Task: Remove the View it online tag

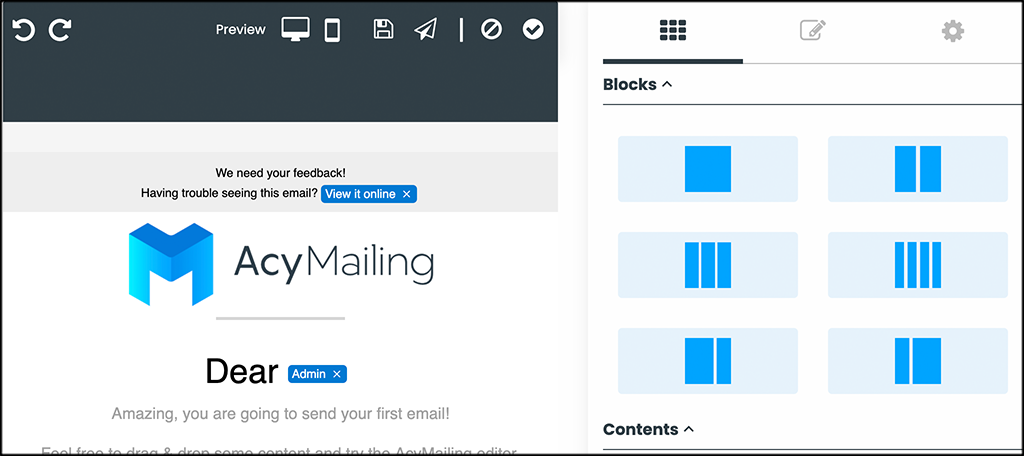Action: [x=406, y=194]
